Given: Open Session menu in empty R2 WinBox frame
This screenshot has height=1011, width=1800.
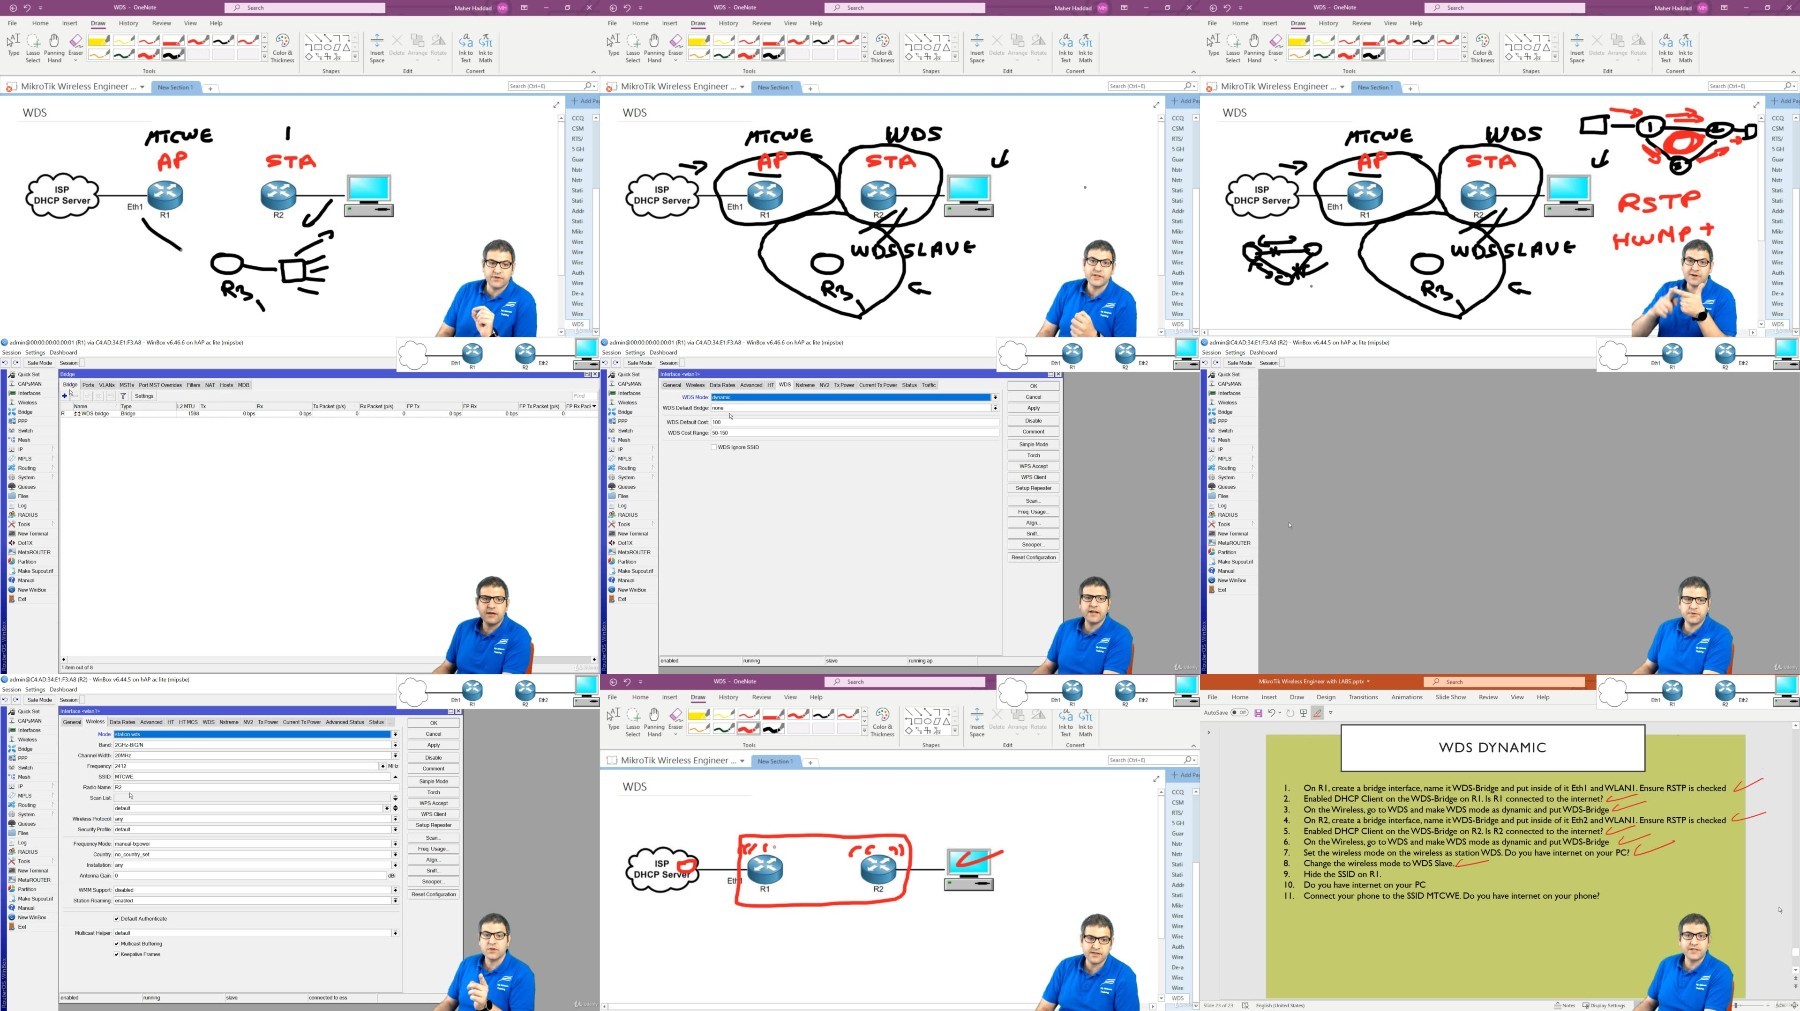Looking at the screenshot, I should pyautogui.click(x=1211, y=352).
